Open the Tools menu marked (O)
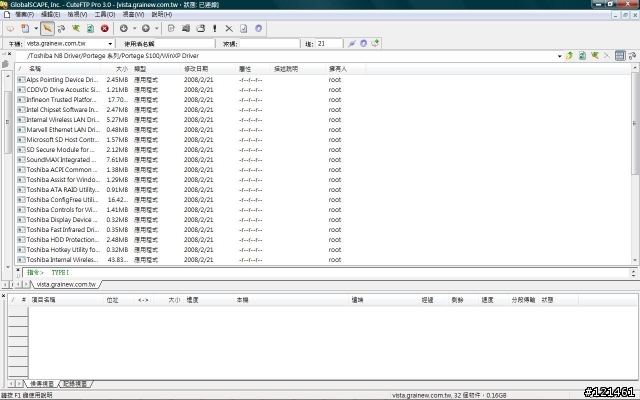 pos(105,14)
